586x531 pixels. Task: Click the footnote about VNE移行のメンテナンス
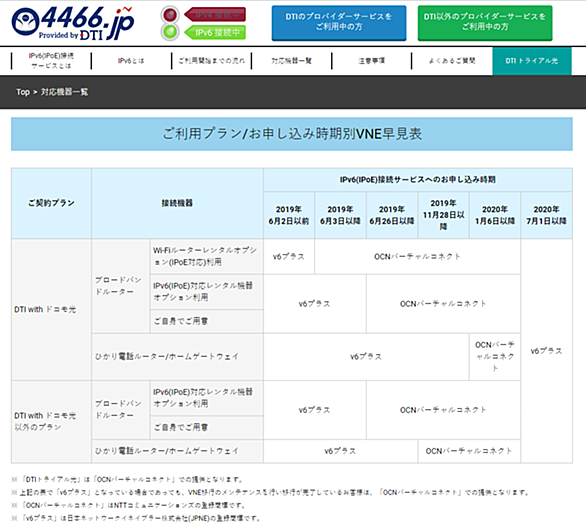[271, 493]
